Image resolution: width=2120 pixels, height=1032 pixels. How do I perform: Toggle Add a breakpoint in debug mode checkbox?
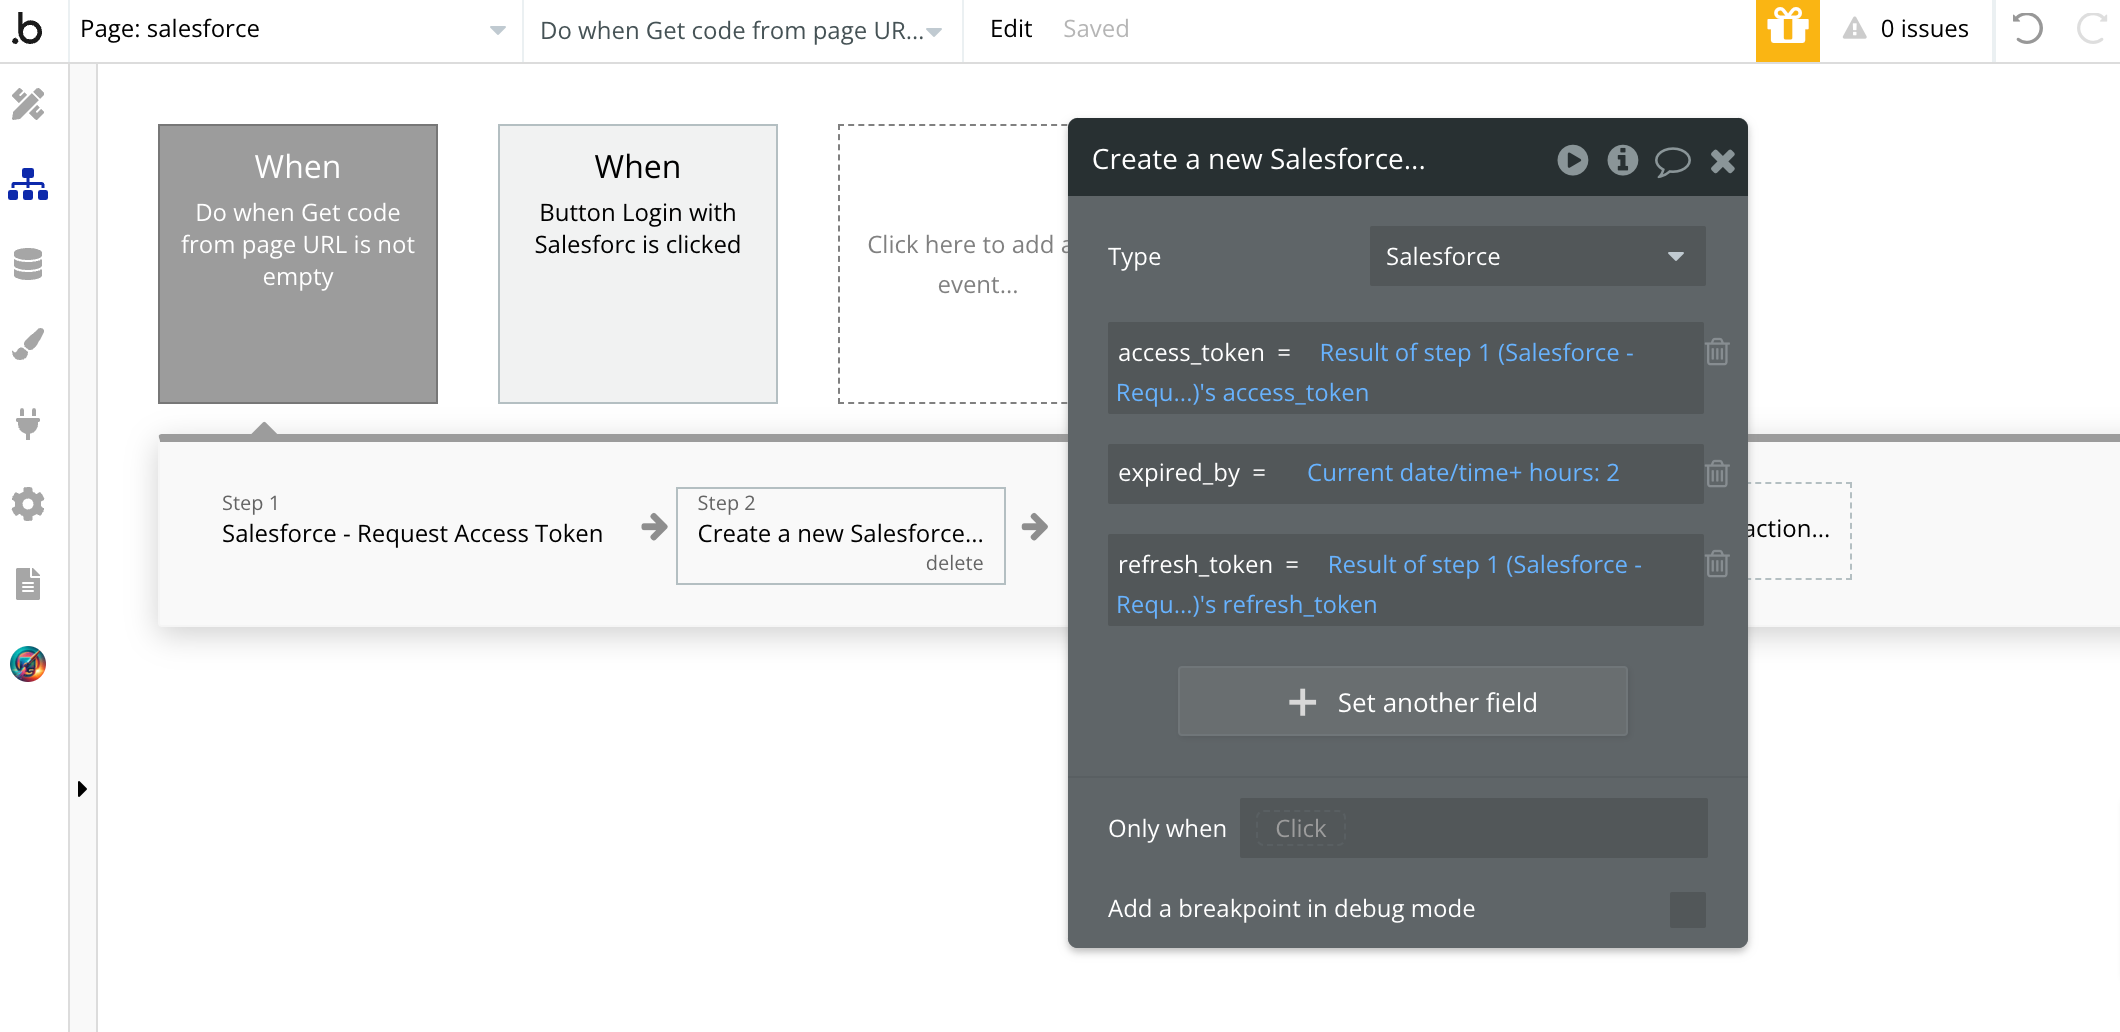tap(1687, 909)
